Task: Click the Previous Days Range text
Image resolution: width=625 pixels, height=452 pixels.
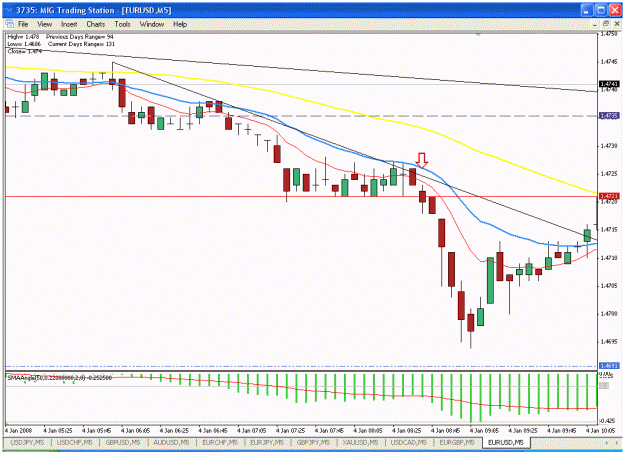Action: coord(80,37)
